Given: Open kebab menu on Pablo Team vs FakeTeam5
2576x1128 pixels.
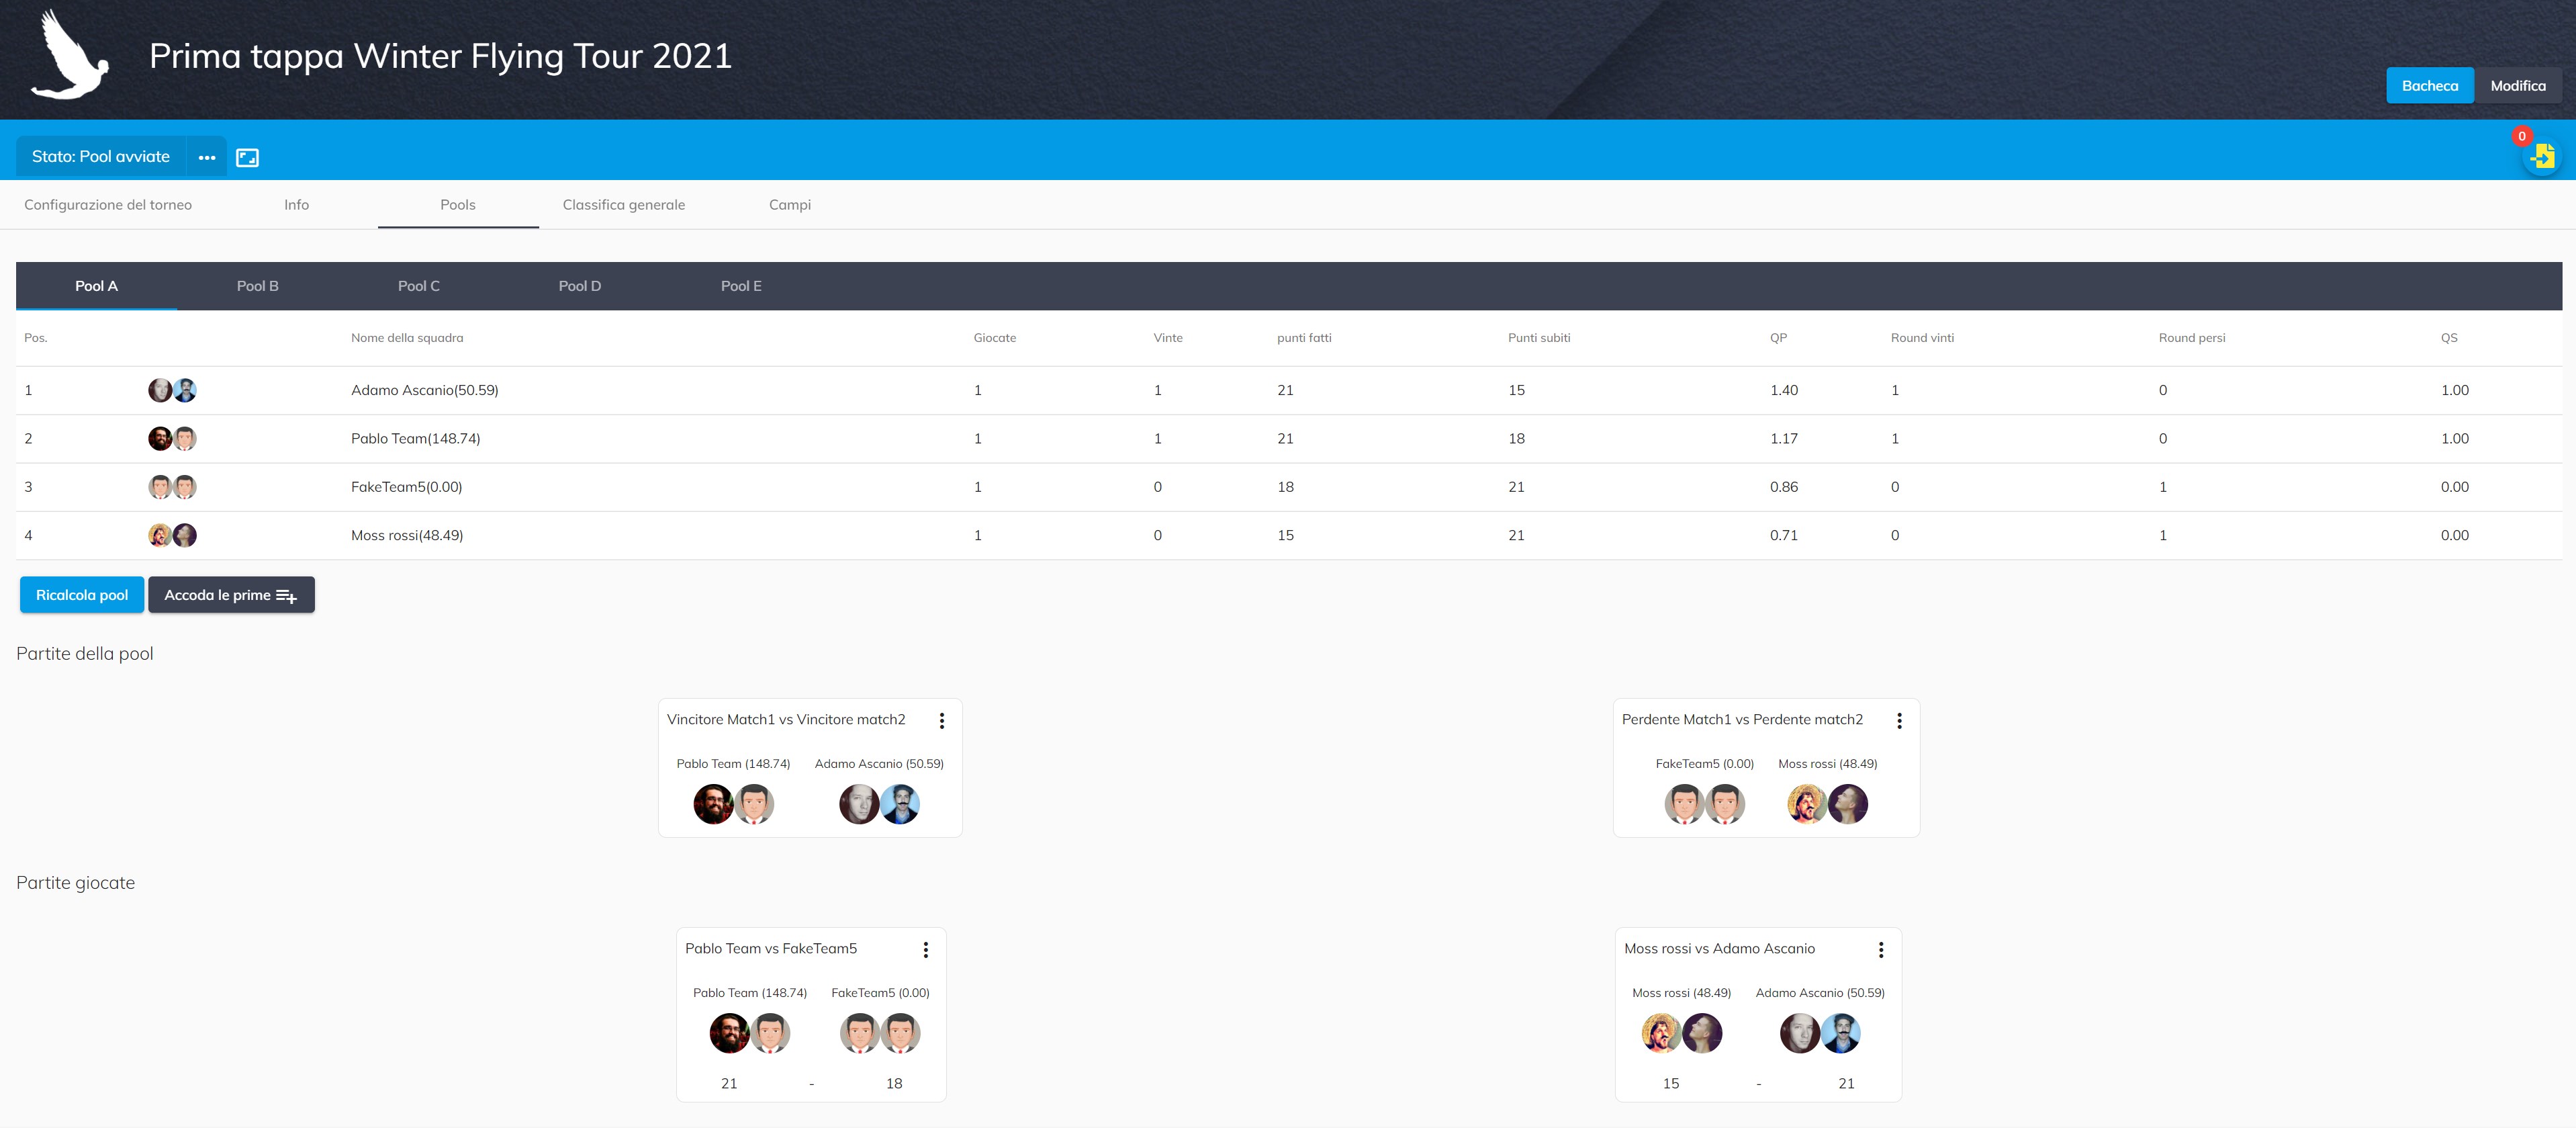Looking at the screenshot, I should (925, 949).
